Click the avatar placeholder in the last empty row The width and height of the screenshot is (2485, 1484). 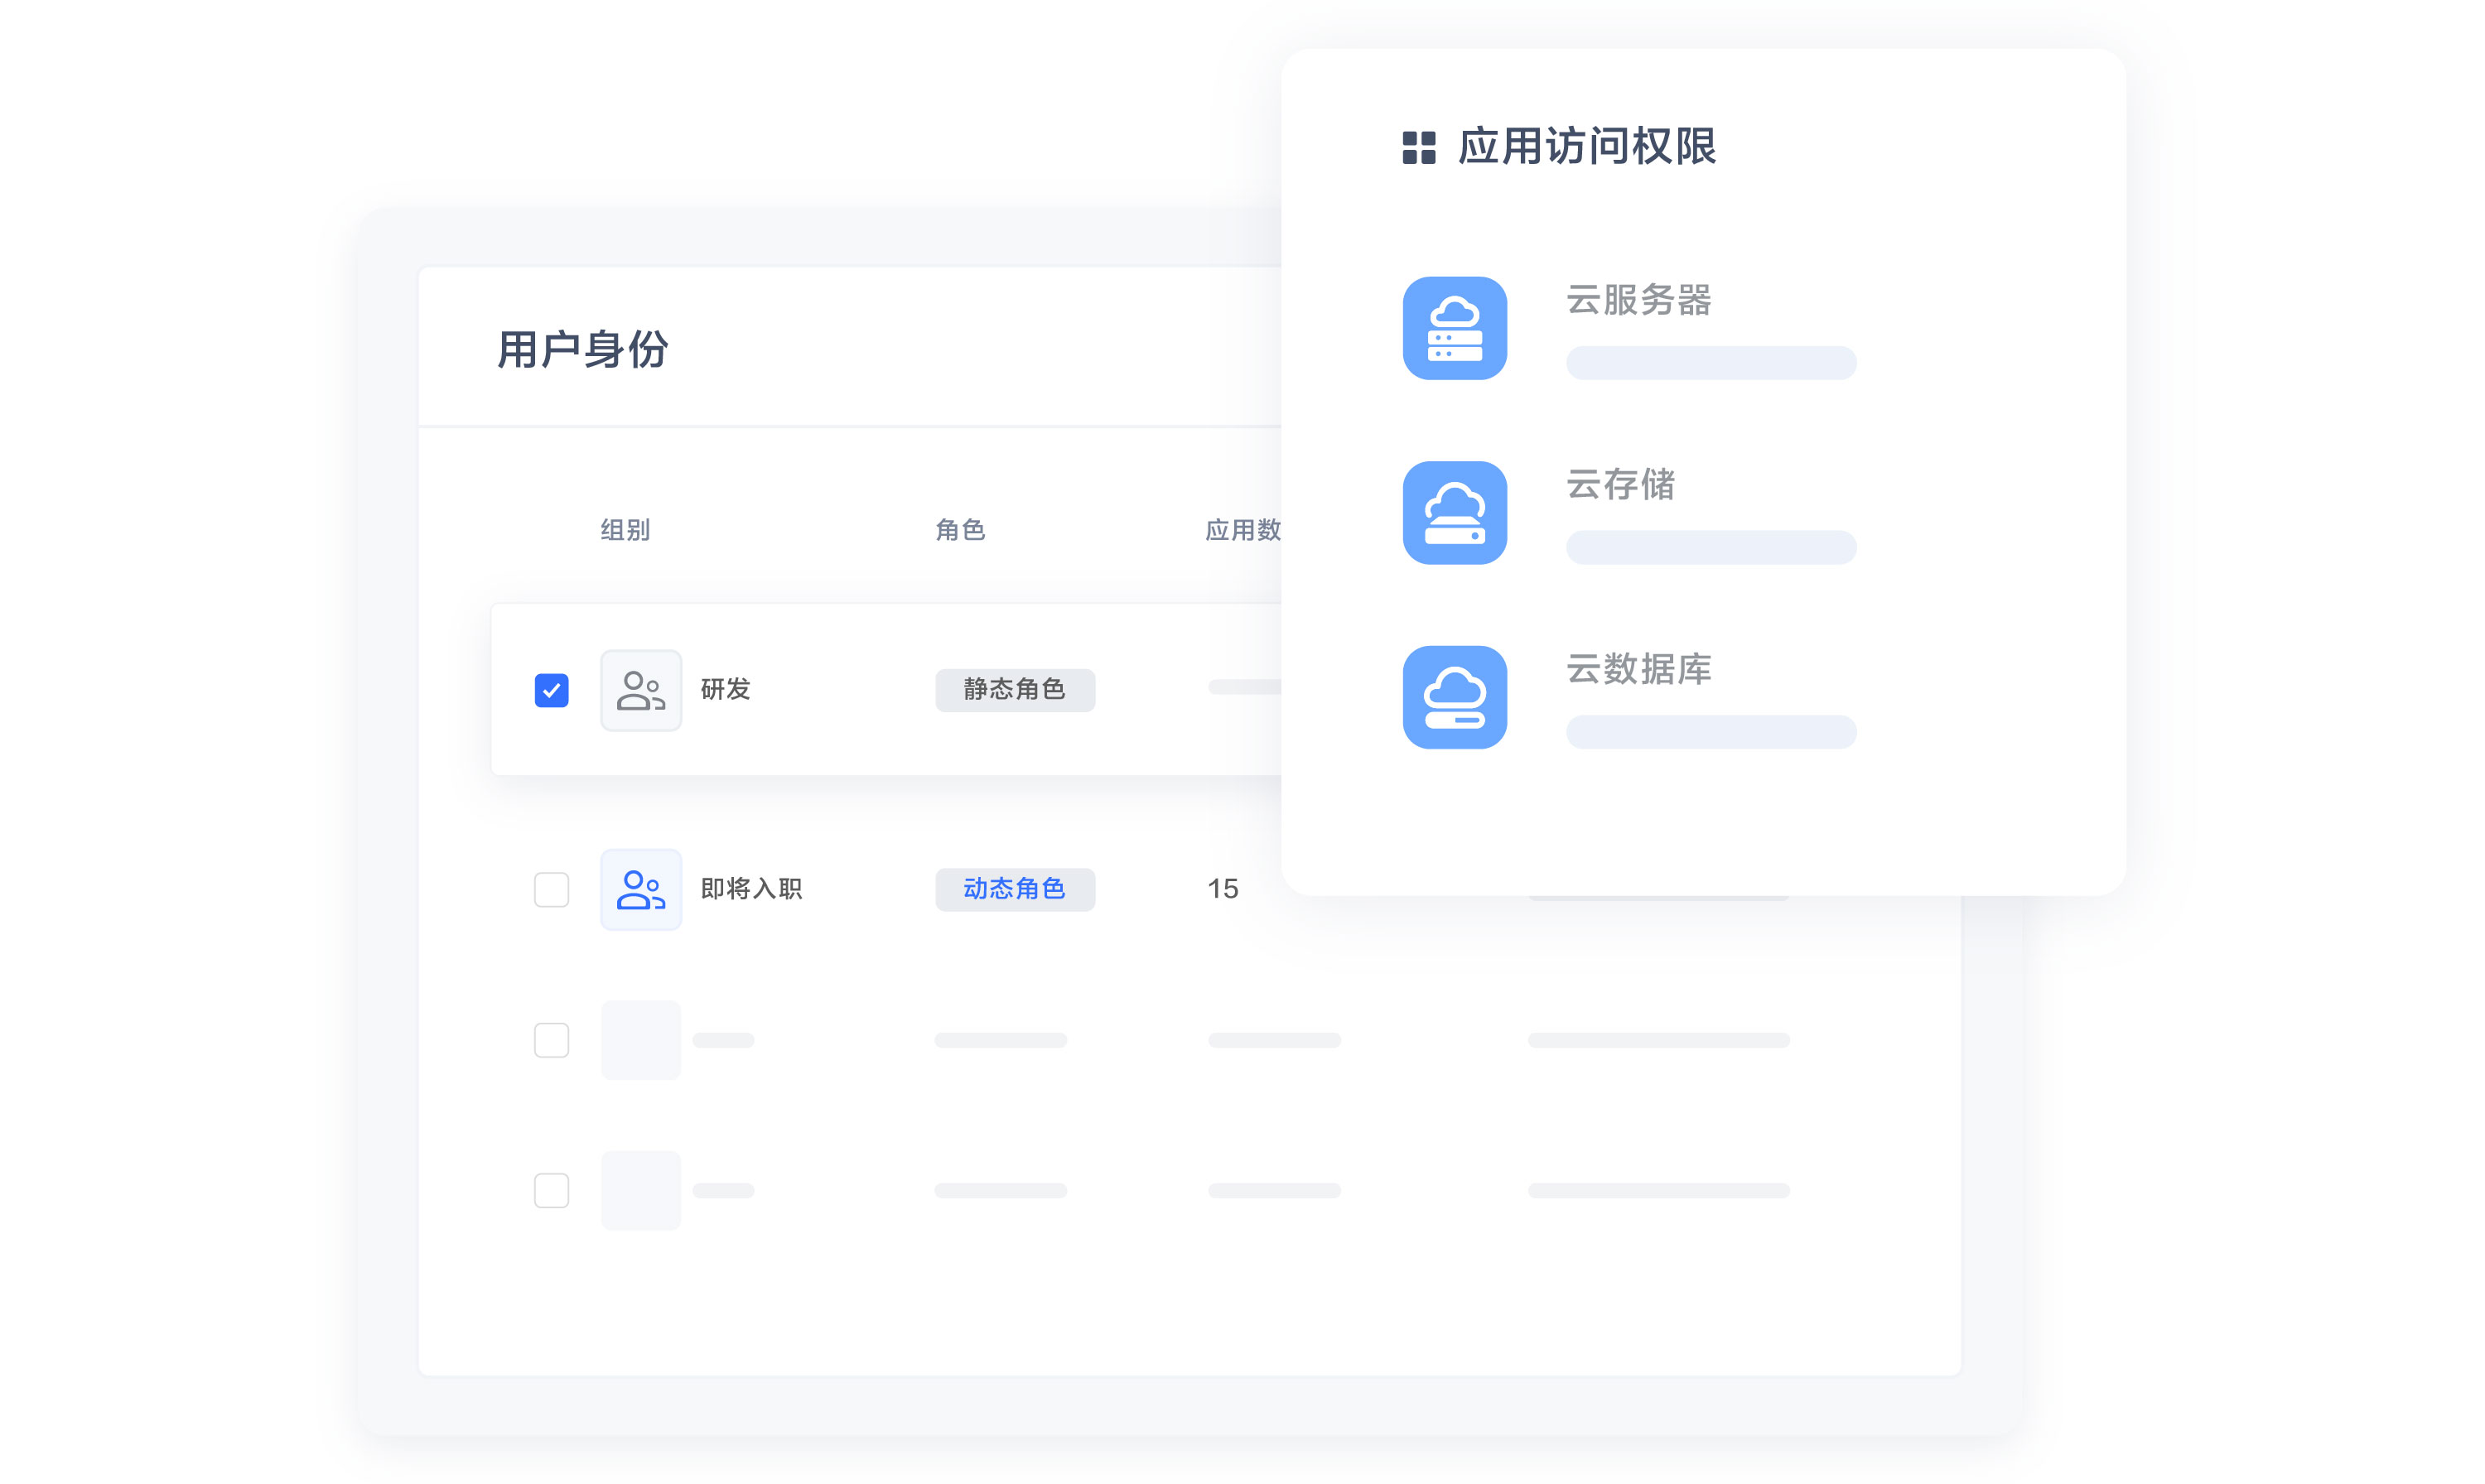tap(641, 1190)
